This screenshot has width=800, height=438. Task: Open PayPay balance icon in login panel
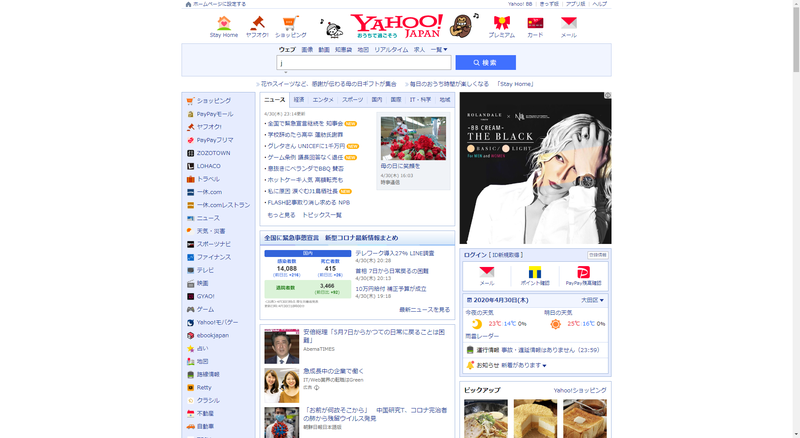583,272
